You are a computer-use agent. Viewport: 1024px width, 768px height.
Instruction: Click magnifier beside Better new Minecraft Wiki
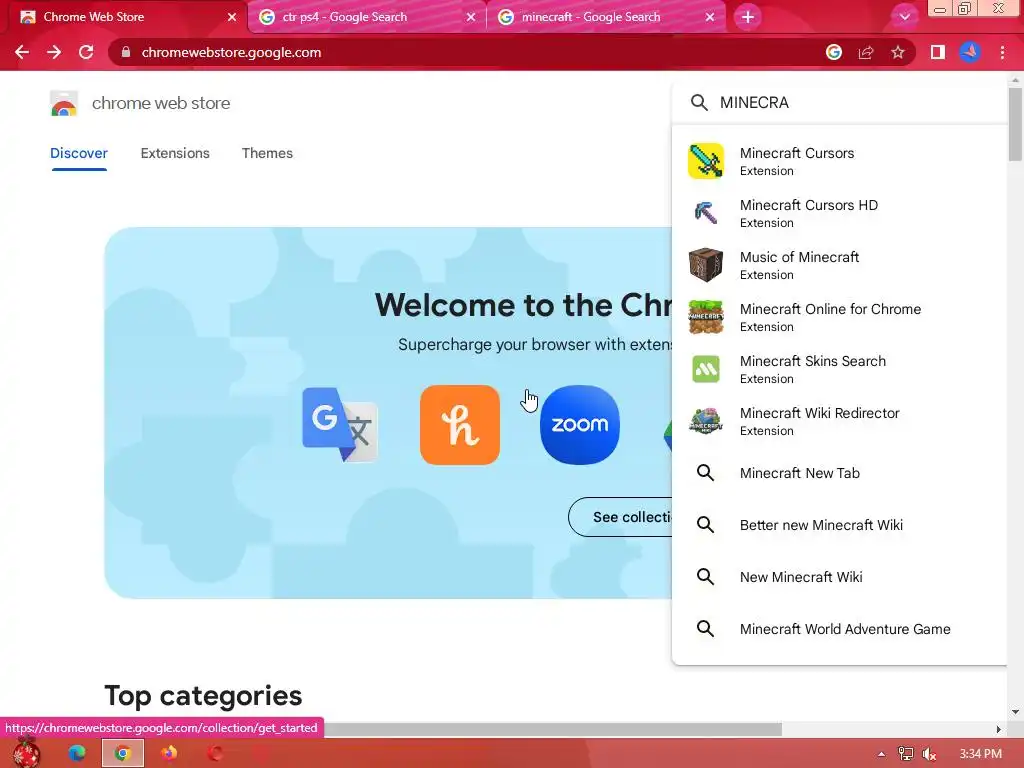[x=705, y=524]
